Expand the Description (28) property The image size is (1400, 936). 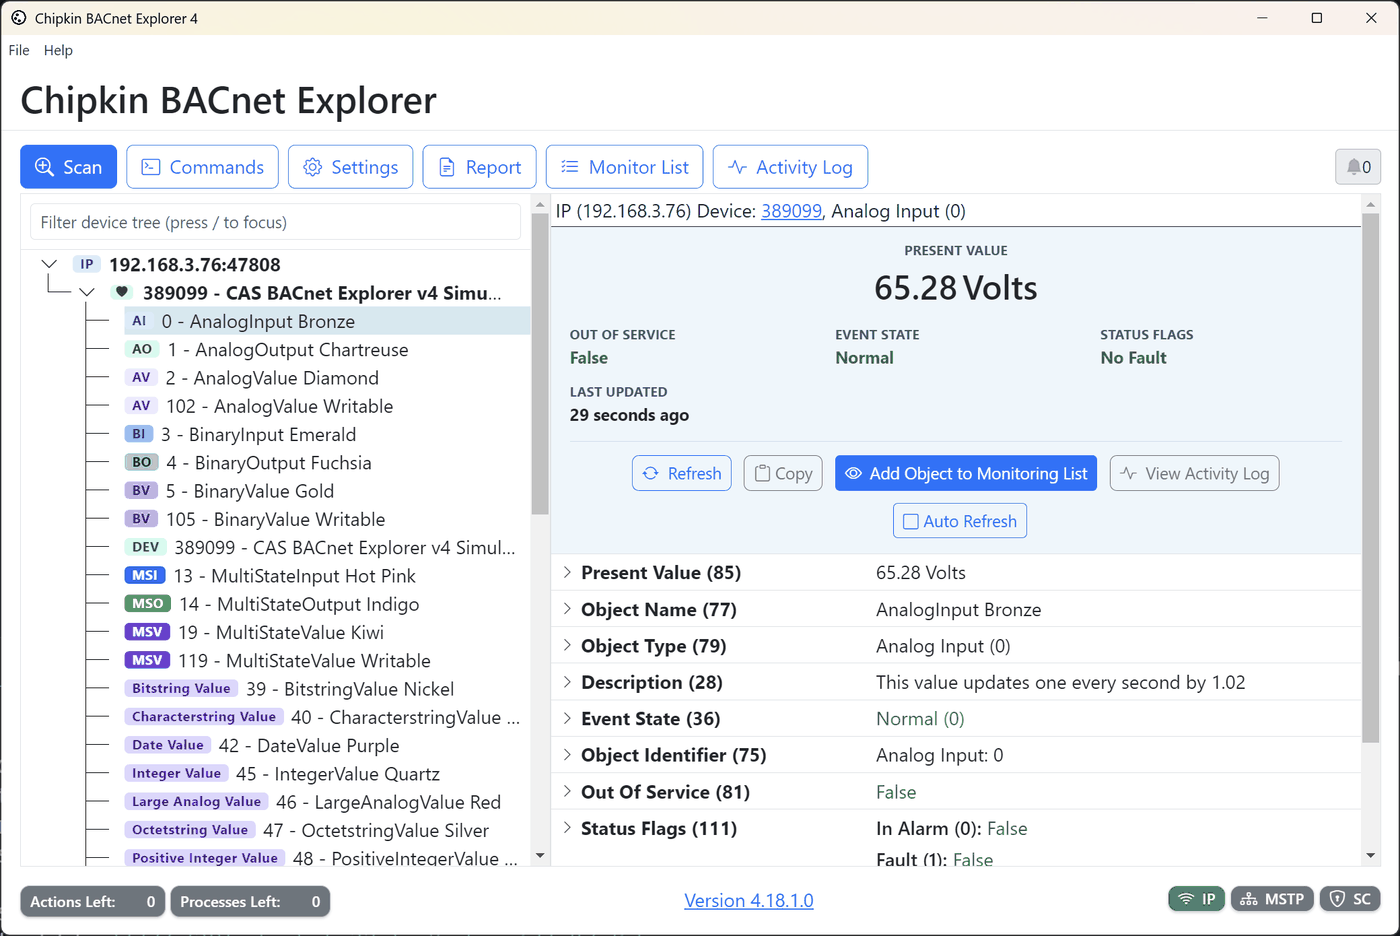[567, 682]
